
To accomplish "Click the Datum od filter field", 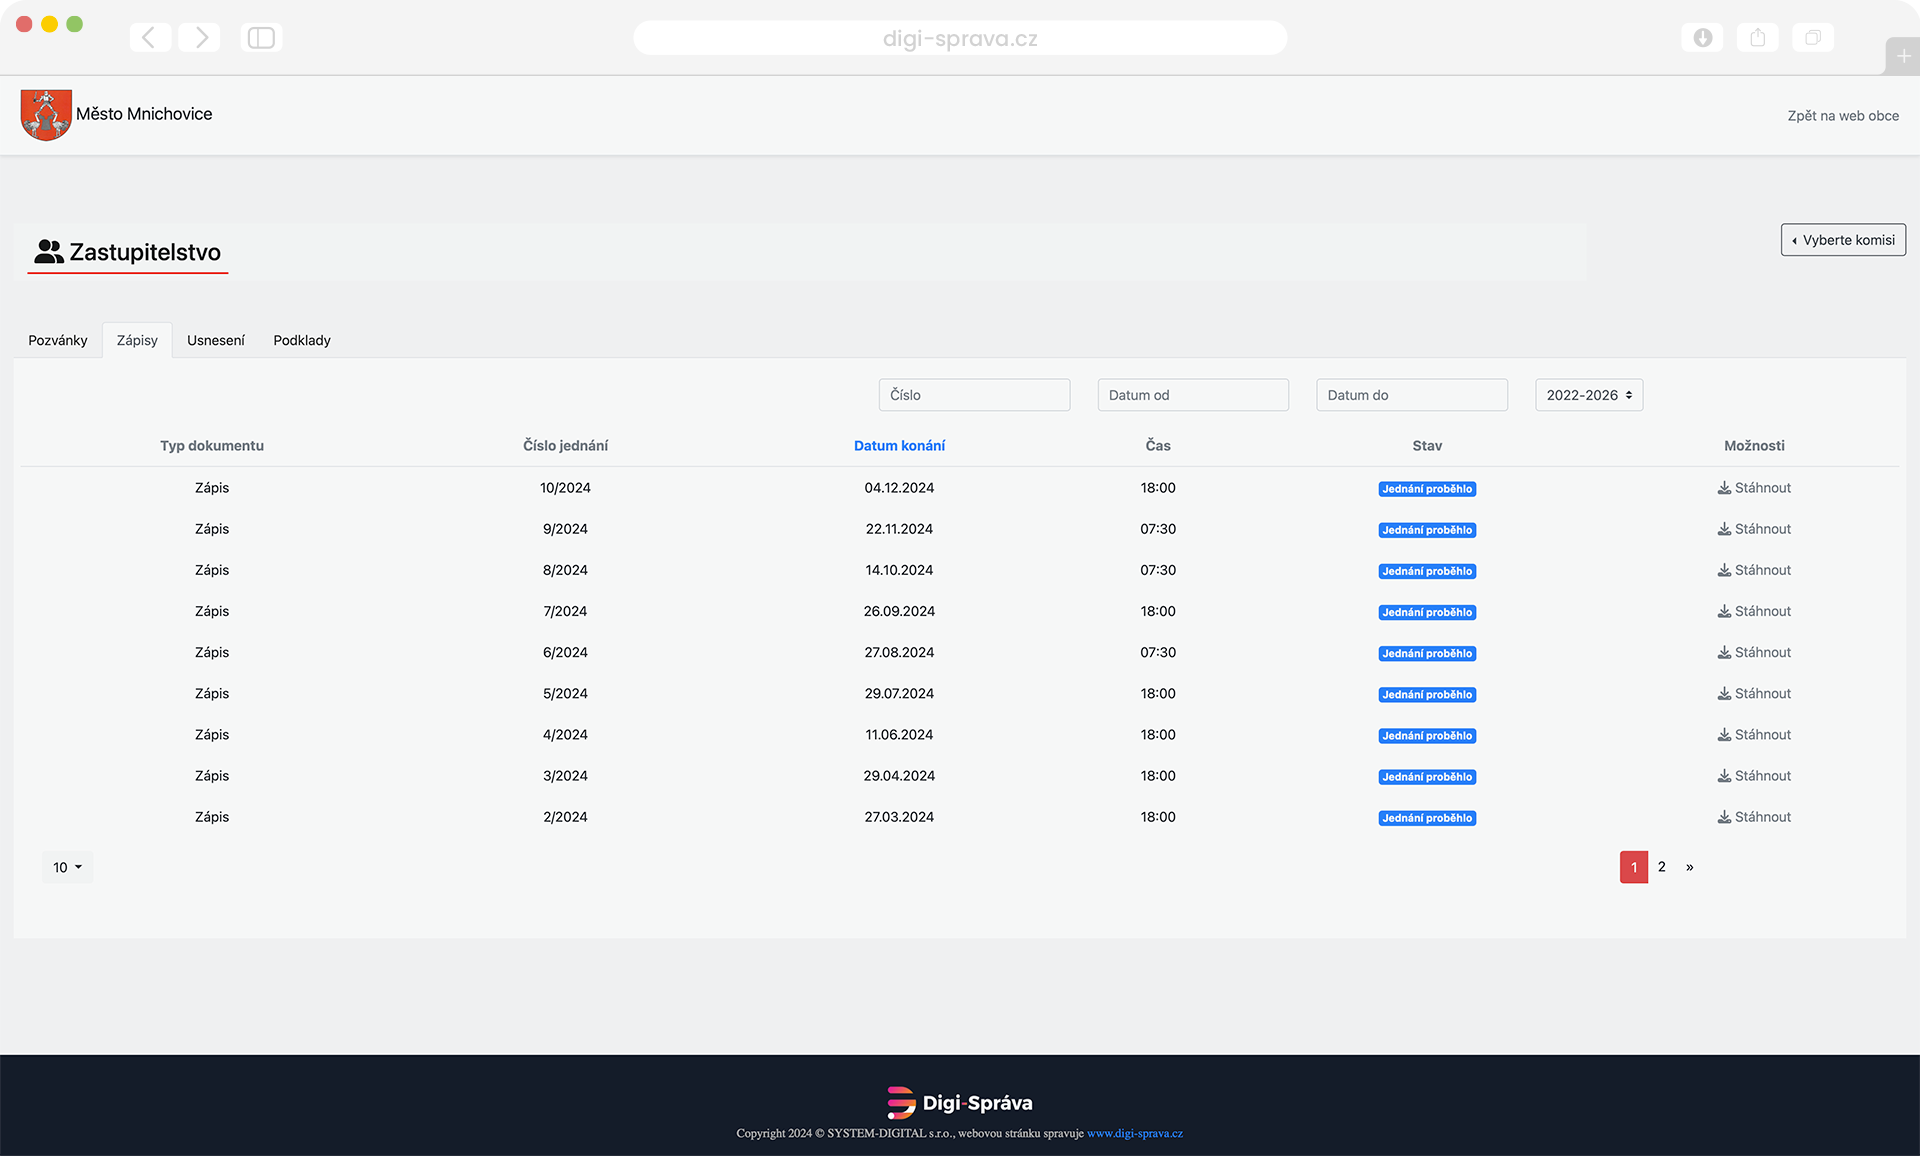I will pos(1192,395).
